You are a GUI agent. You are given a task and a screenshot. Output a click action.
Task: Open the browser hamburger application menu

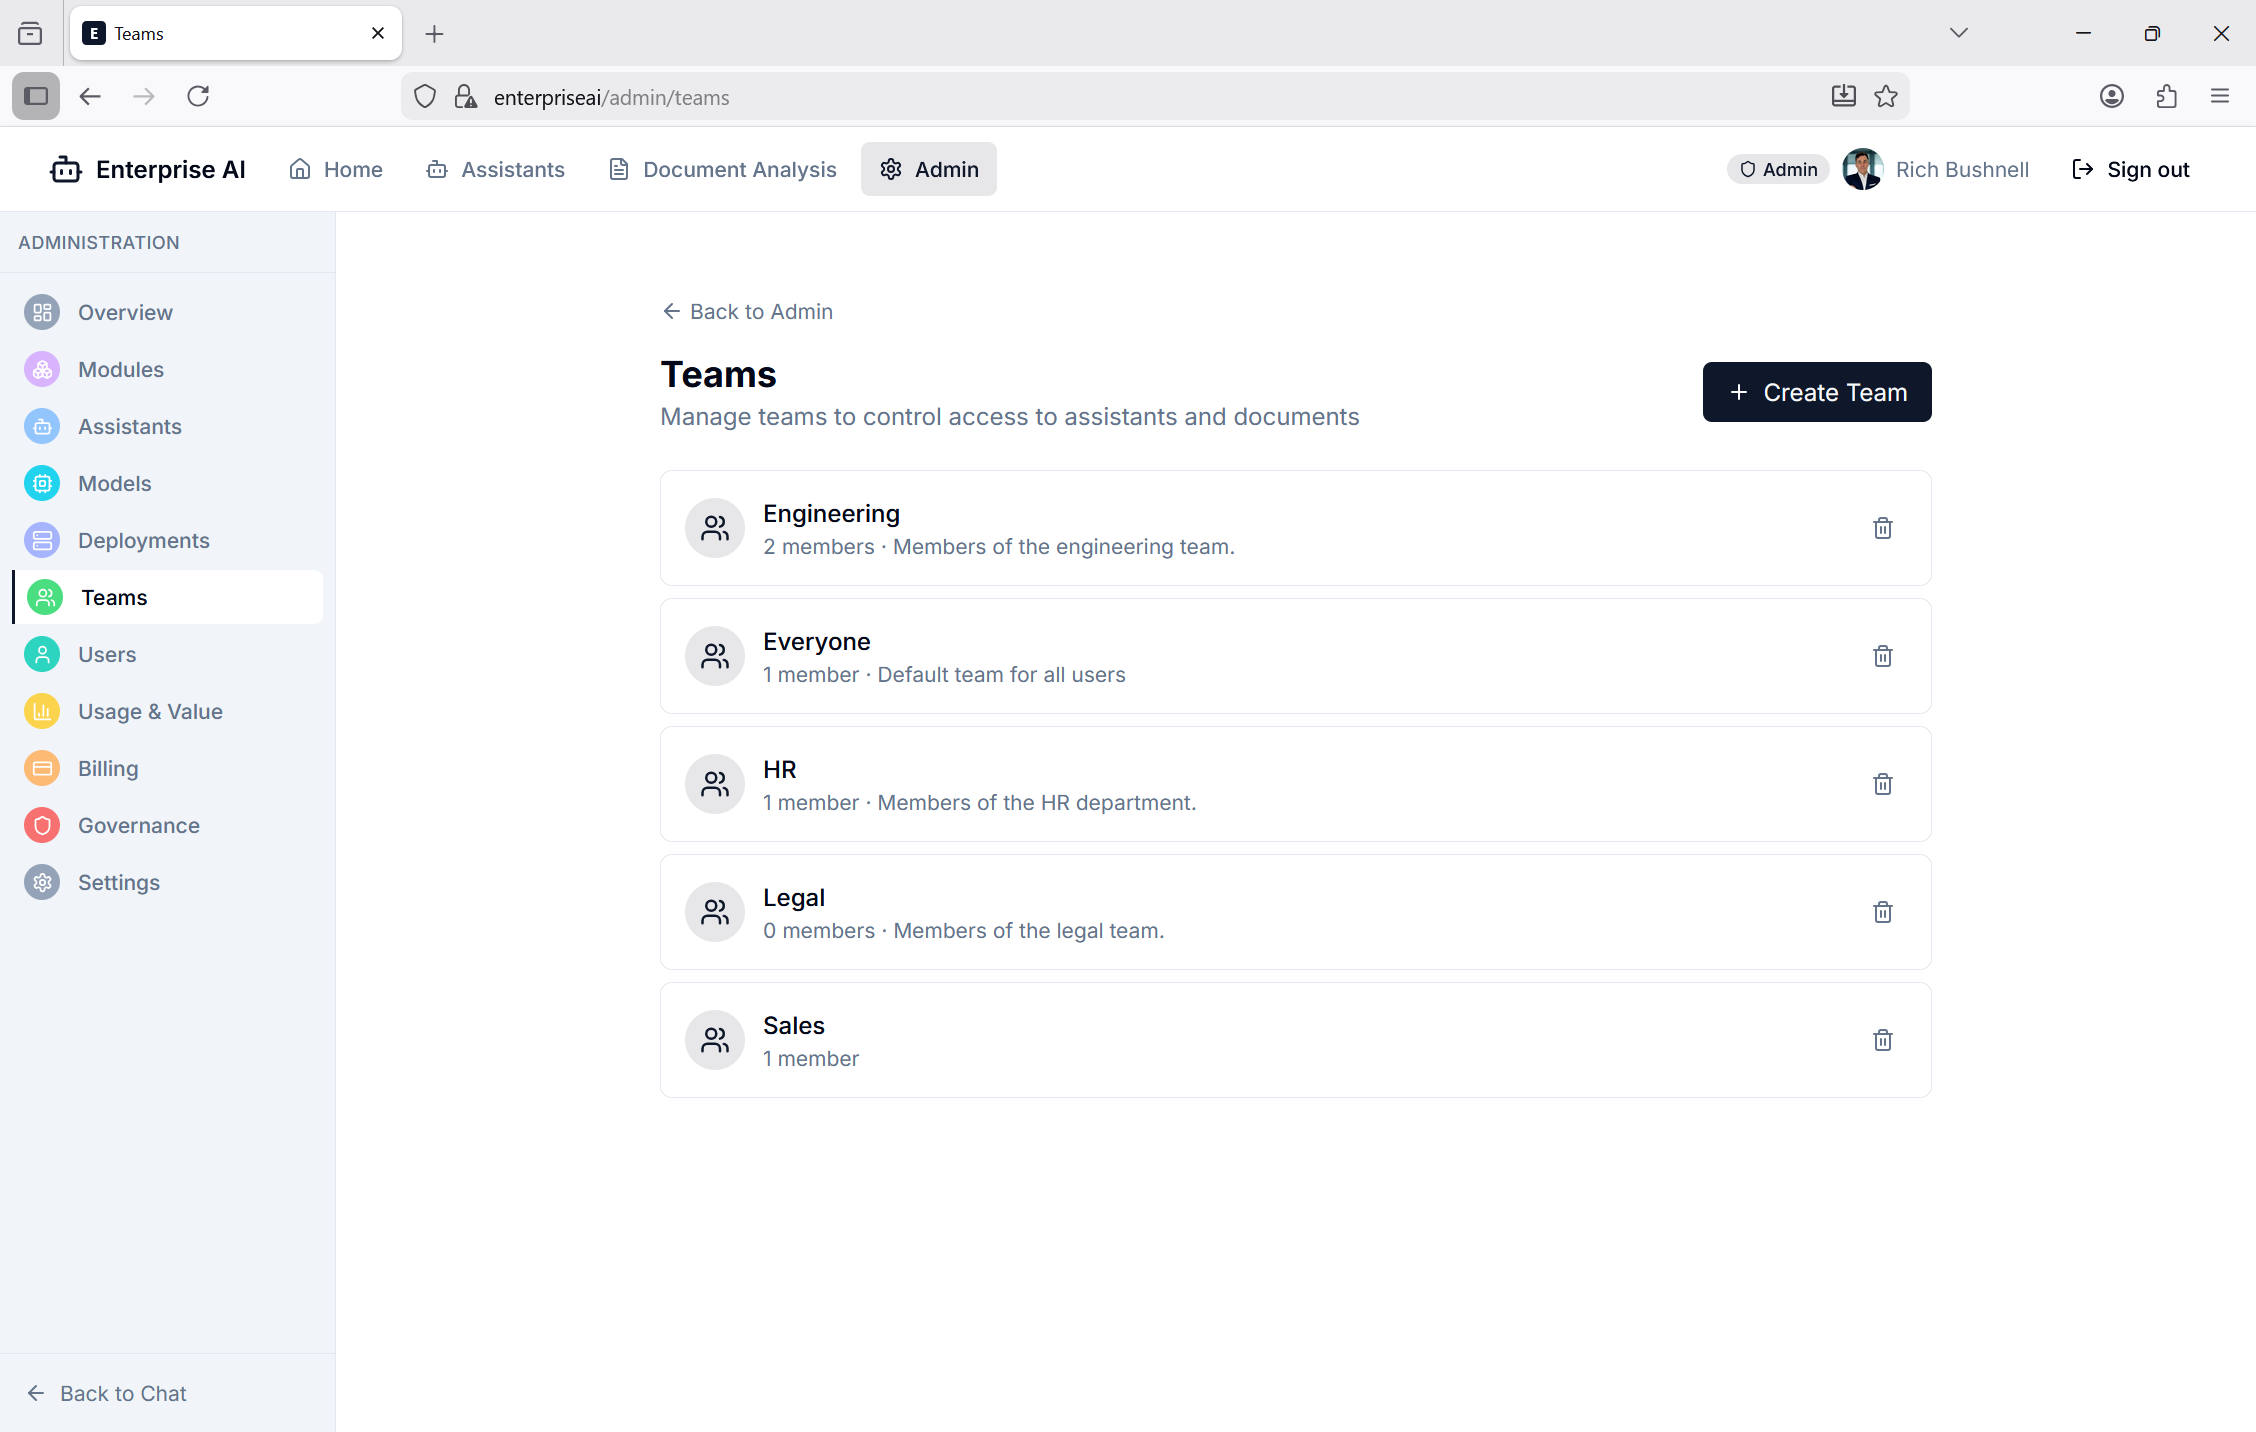pyautogui.click(x=2220, y=96)
